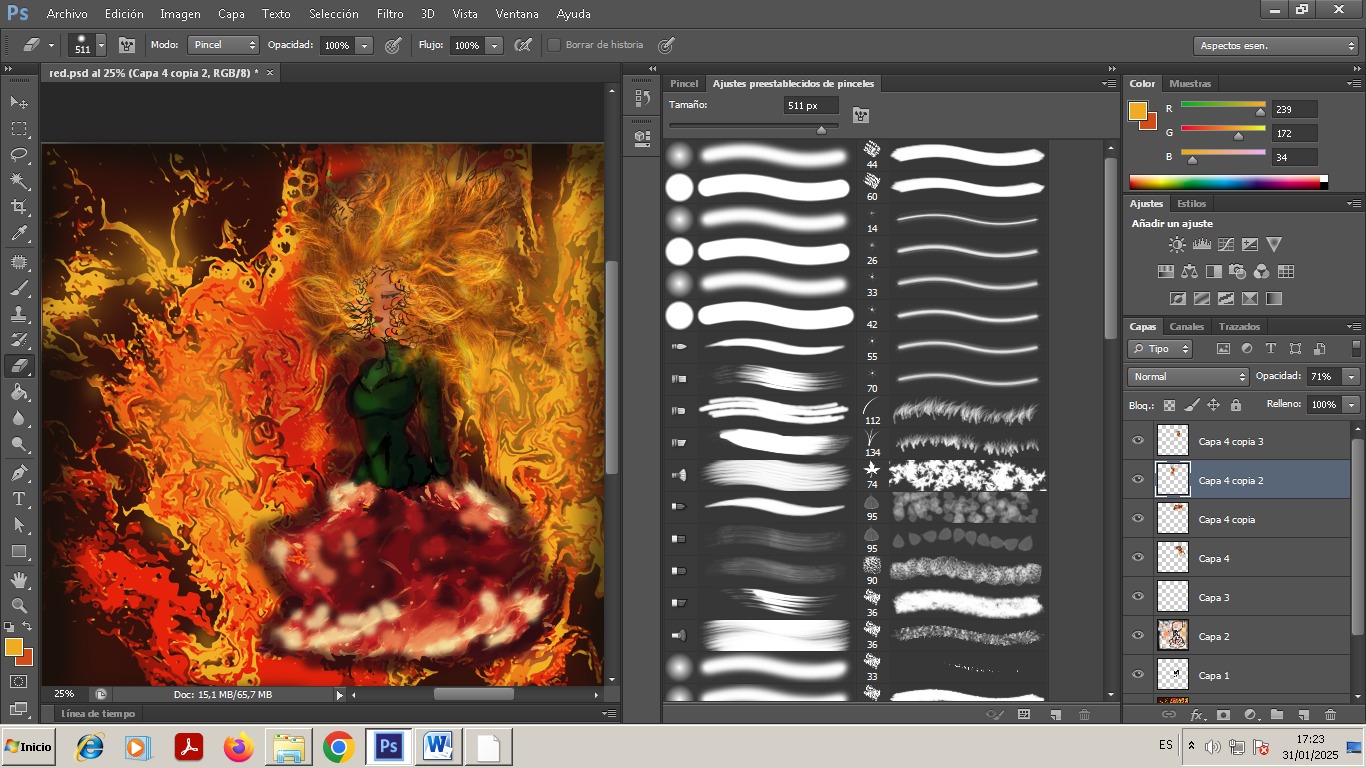Toggle visibility of Capa 1 layer
Viewport: 1366px width, 768px height.
[1137, 675]
